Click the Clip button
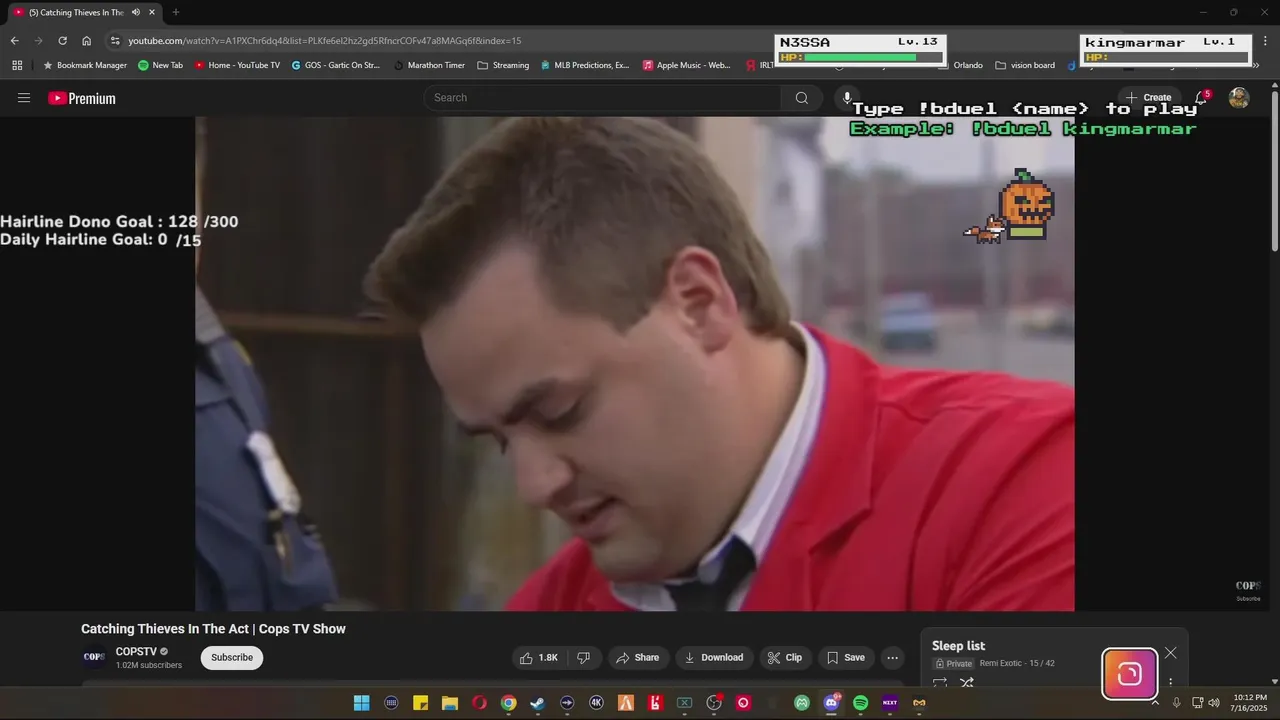 pos(785,658)
